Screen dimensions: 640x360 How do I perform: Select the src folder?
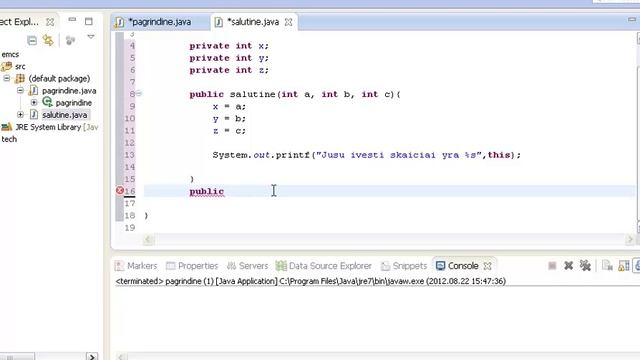(x=20, y=66)
